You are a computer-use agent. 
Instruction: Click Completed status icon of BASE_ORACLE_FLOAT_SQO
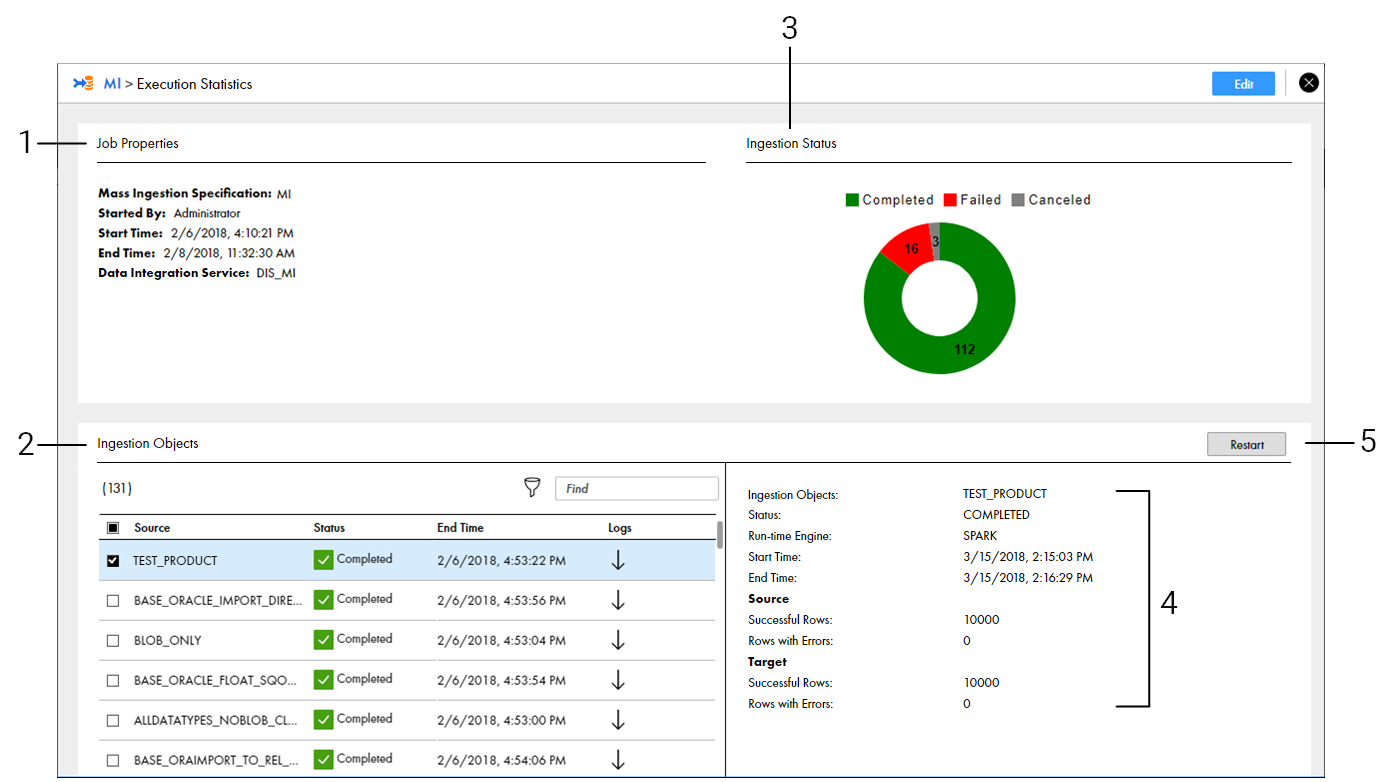click(x=323, y=680)
